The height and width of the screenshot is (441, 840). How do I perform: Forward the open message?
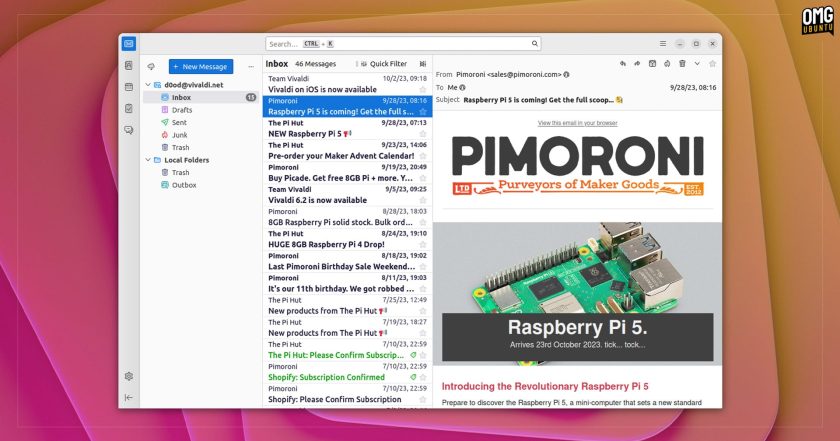tap(638, 63)
